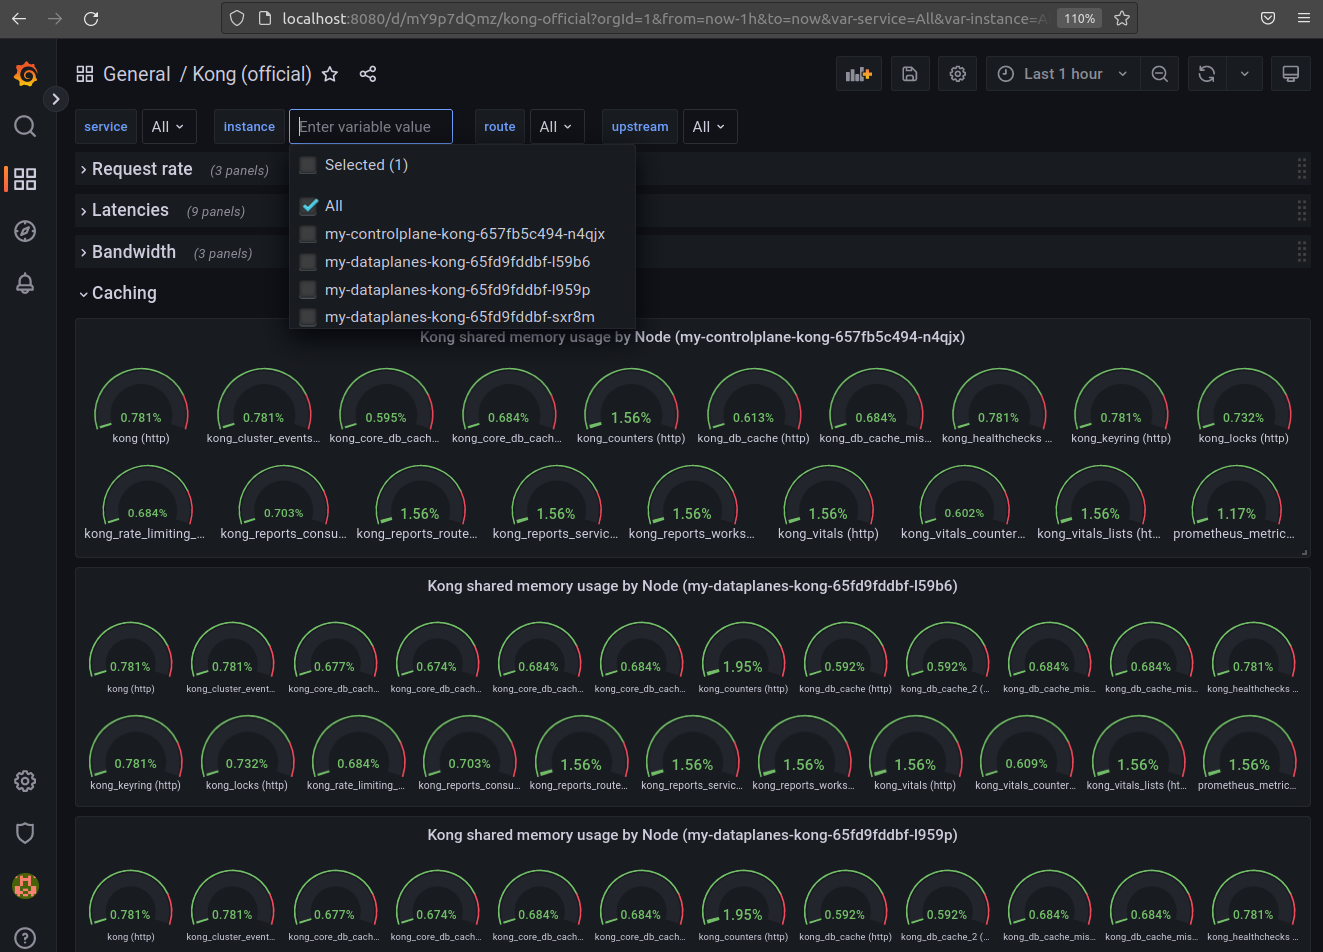Go to the General folder breadcrumb
The height and width of the screenshot is (952, 1323).
click(x=137, y=74)
